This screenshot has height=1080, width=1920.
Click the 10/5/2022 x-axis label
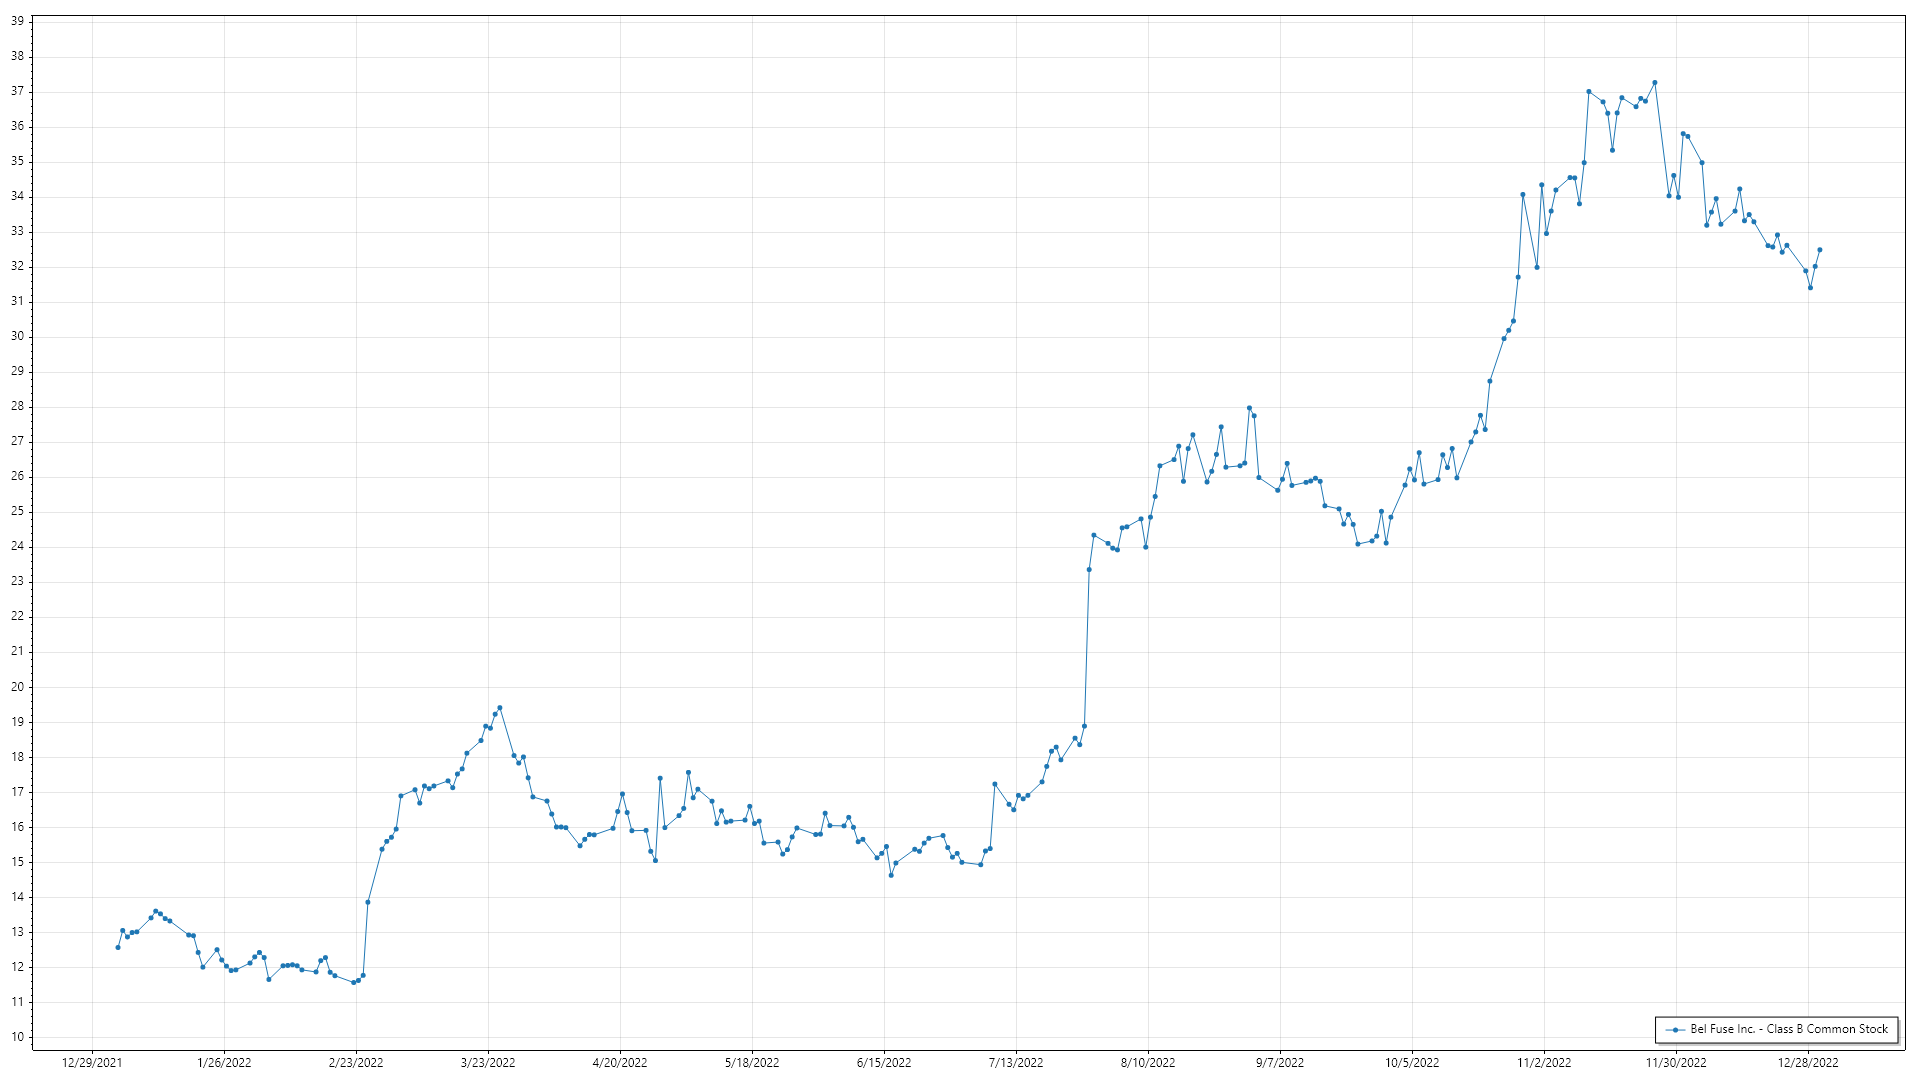1412,1063
